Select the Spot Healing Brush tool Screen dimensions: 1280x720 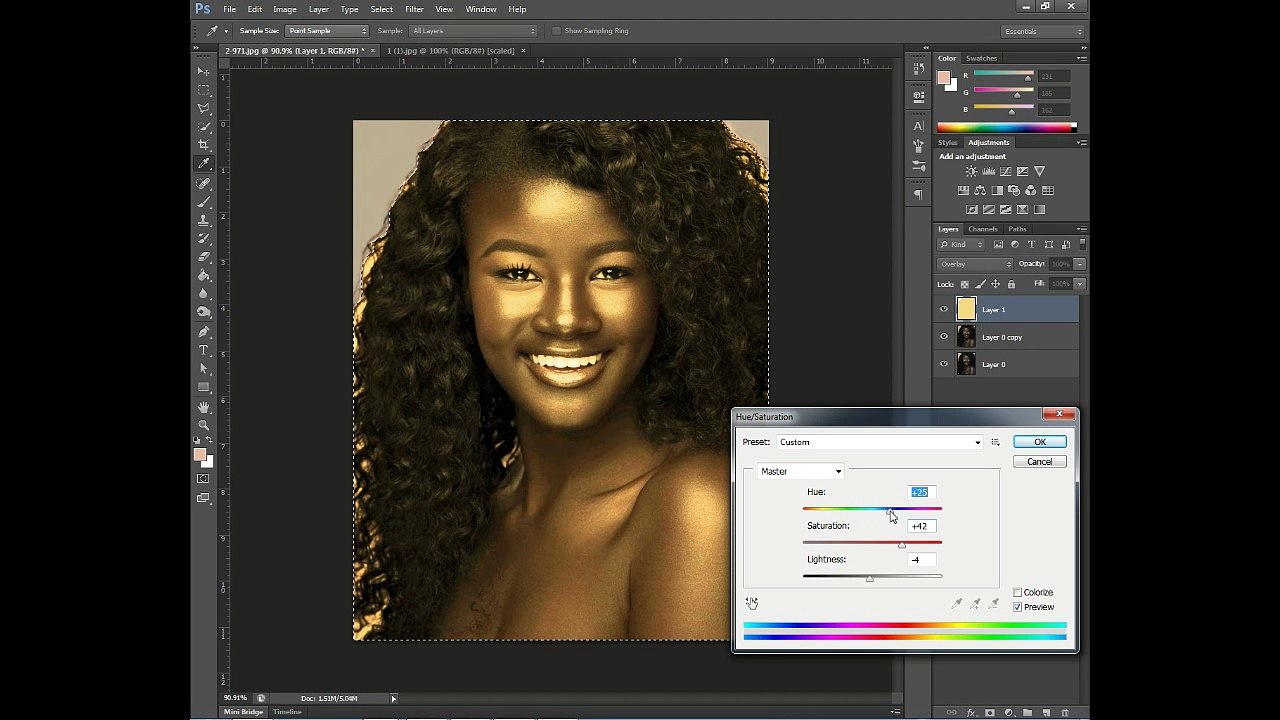204,183
